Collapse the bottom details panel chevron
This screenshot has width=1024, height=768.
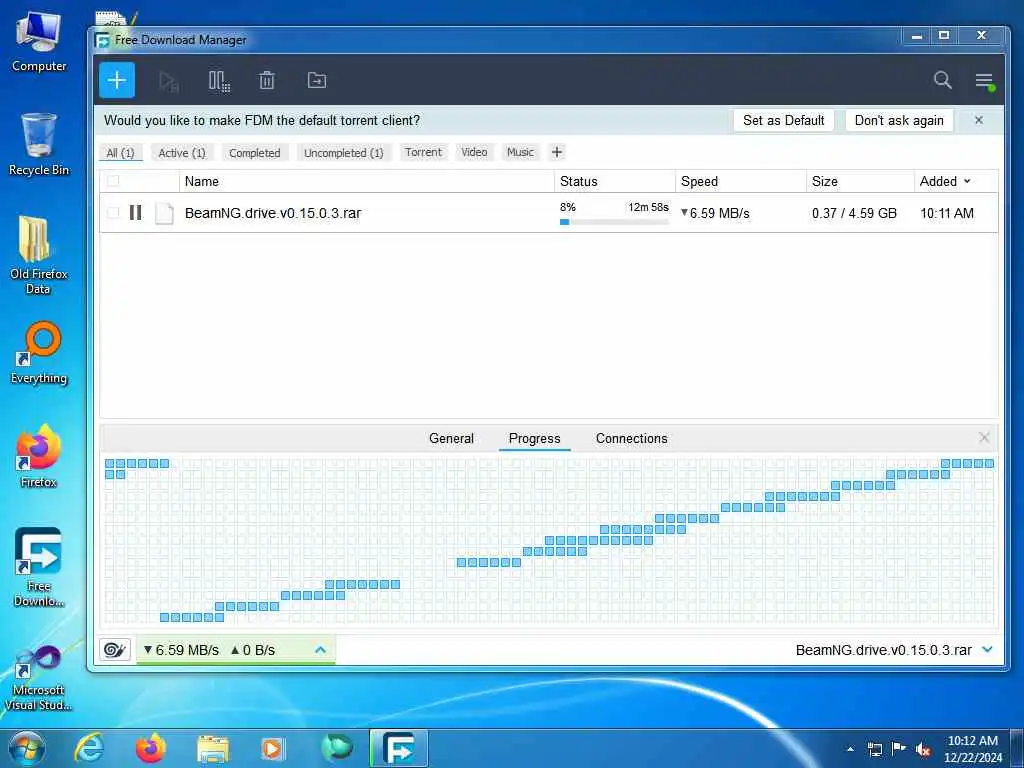tap(987, 650)
